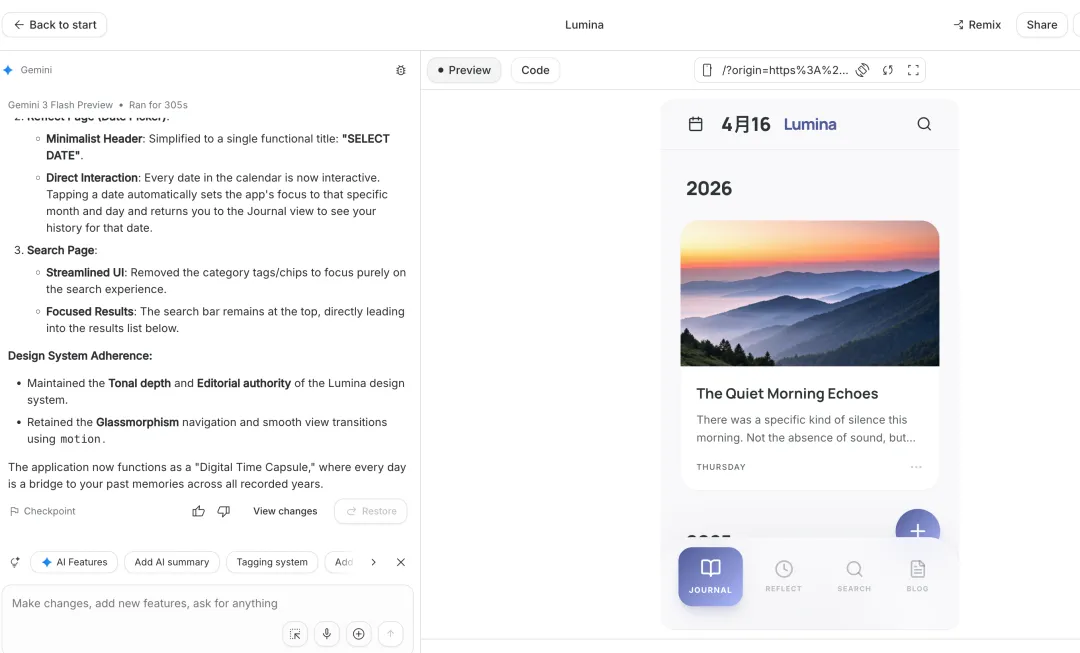The image size is (1080, 653).
Task: Give the response a thumbs down
Action: coord(224,511)
